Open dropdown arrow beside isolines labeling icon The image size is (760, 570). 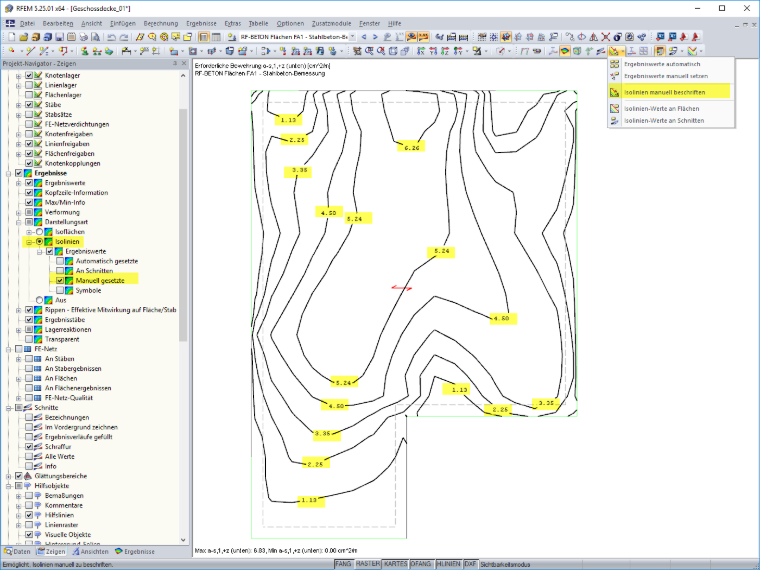pyautogui.click(x=622, y=51)
